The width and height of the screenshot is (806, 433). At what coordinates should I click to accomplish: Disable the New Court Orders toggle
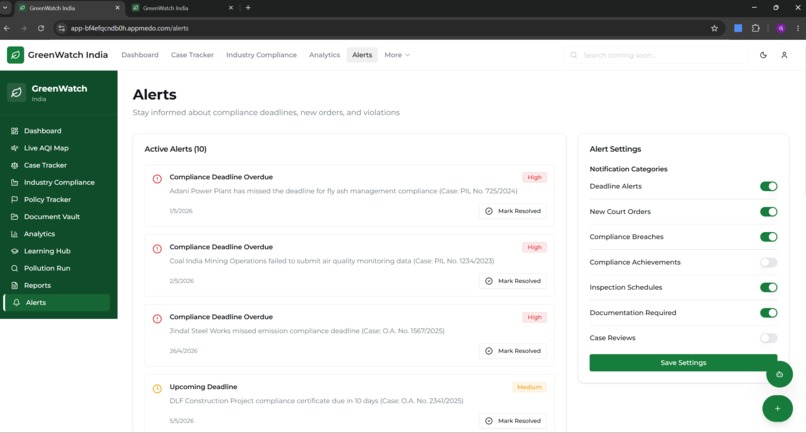[x=768, y=211]
